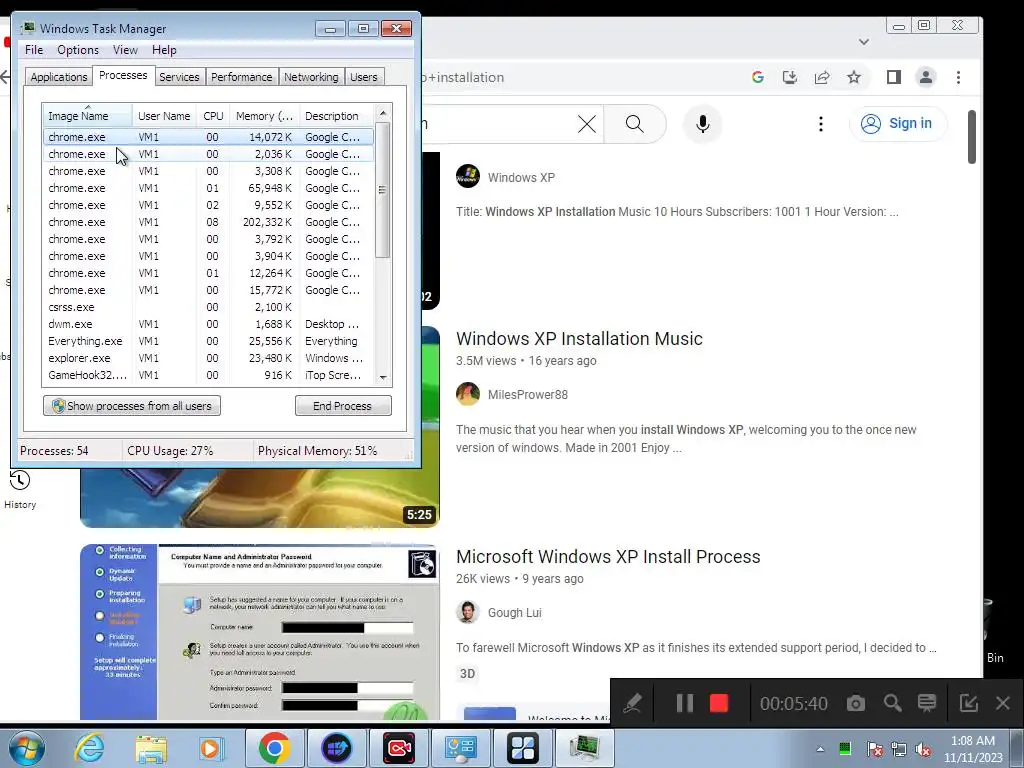Click the process list scrollbar thumb
The height and width of the screenshot is (768, 1024).
point(383,190)
